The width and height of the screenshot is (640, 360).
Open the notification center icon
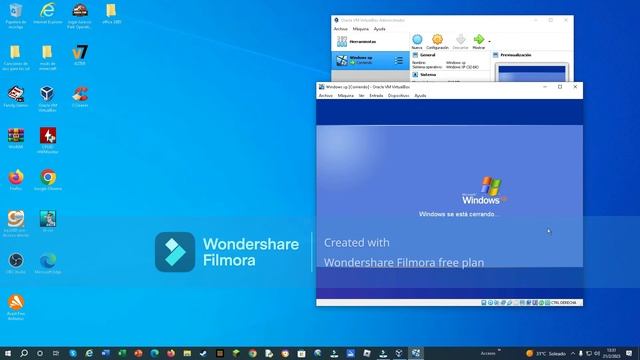click(629, 353)
